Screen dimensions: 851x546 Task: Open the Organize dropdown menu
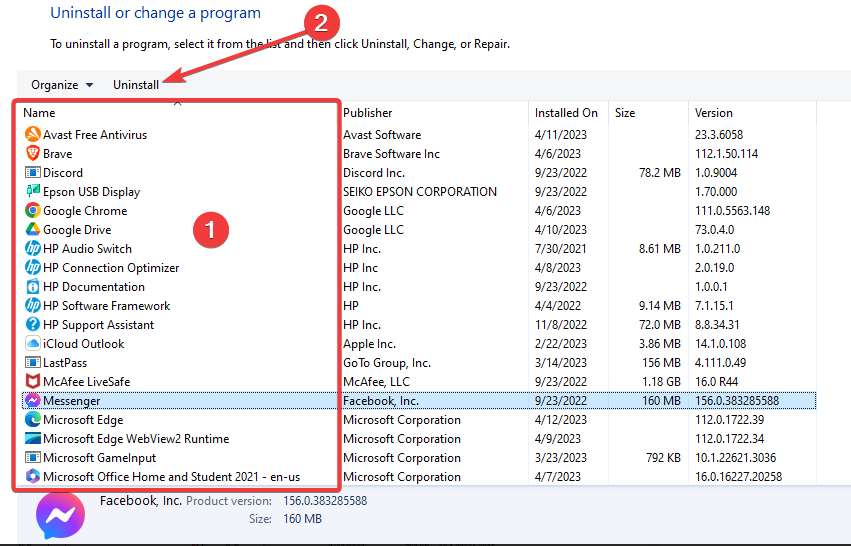tap(62, 85)
